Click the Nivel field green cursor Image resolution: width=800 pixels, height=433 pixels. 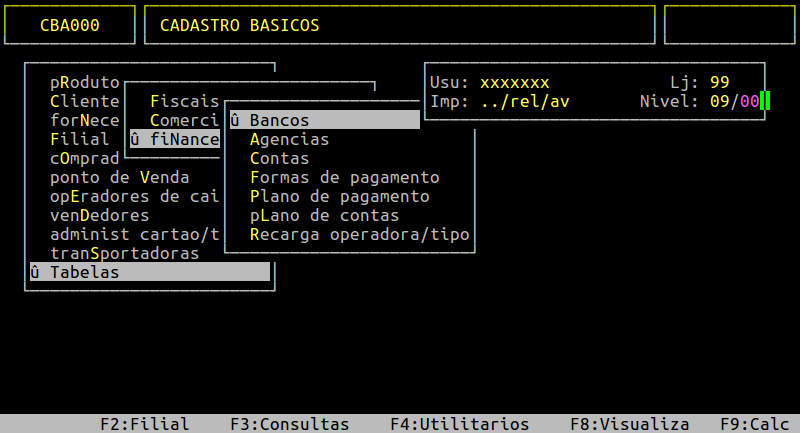(x=765, y=101)
